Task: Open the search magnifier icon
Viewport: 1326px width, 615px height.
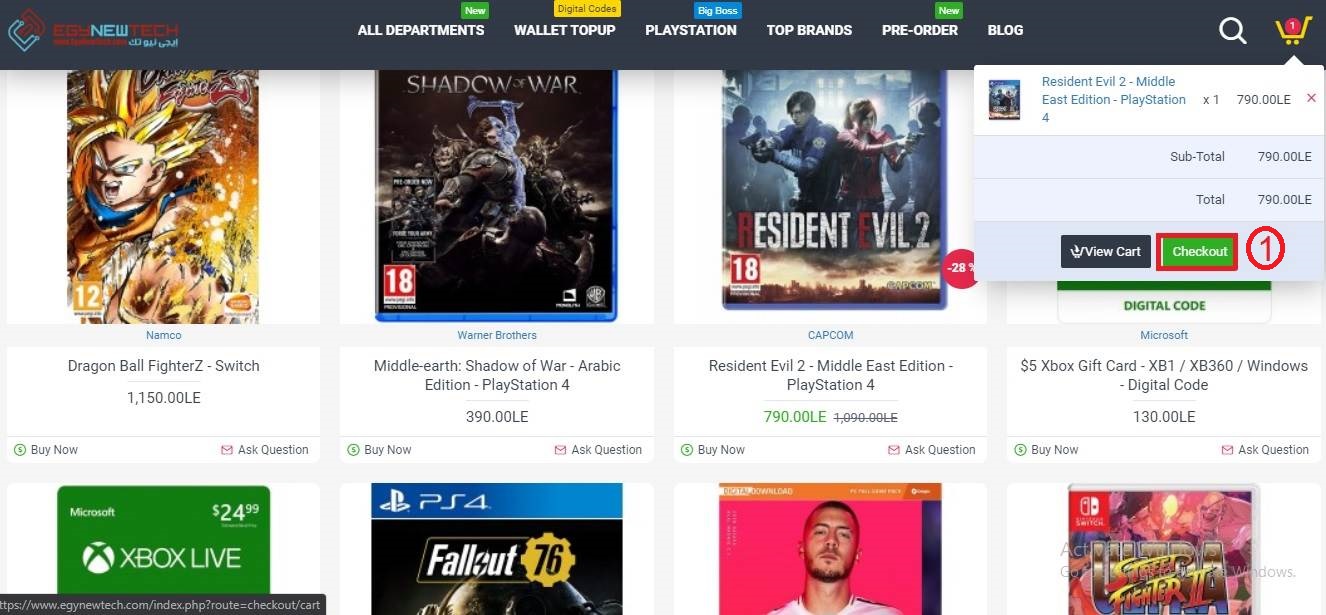Action: [1233, 31]
